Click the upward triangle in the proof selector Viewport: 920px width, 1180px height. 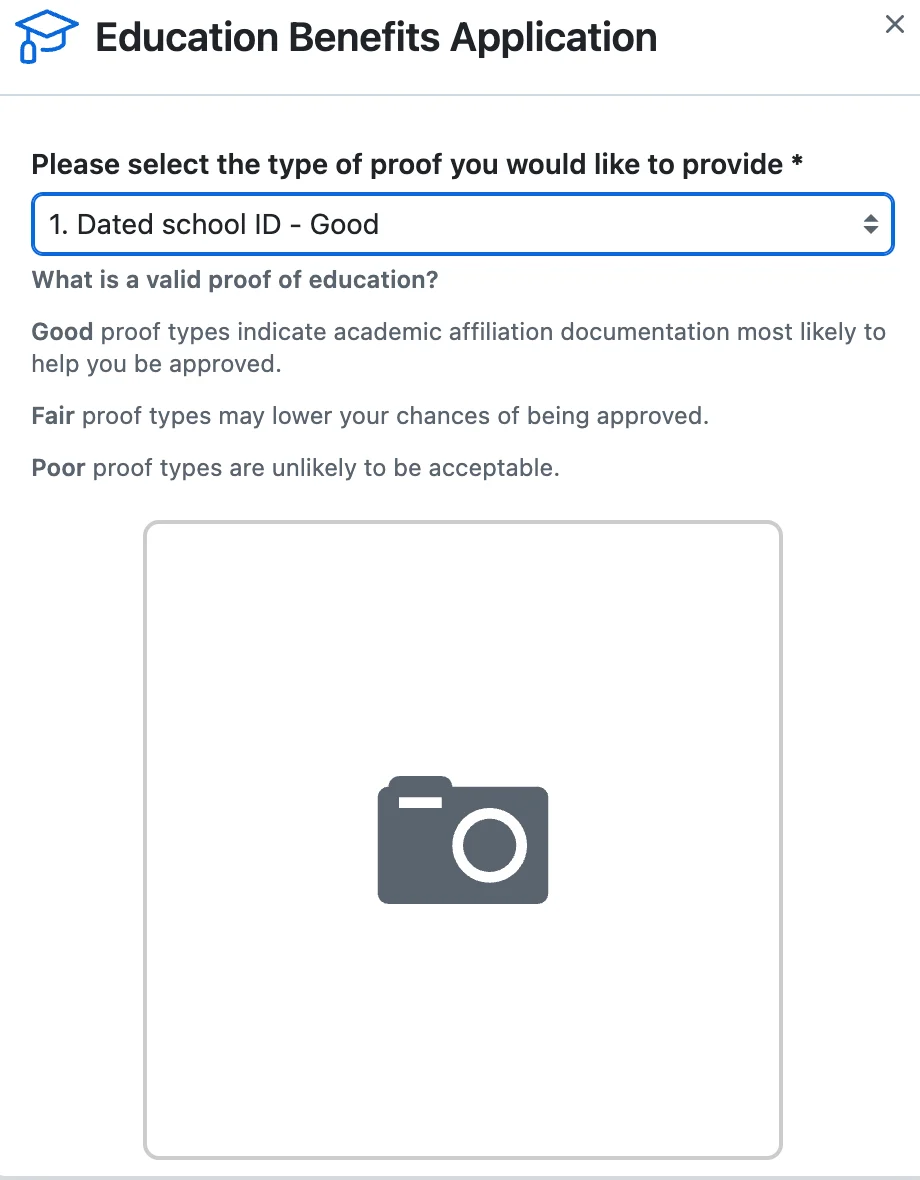[x=870, y=218]
